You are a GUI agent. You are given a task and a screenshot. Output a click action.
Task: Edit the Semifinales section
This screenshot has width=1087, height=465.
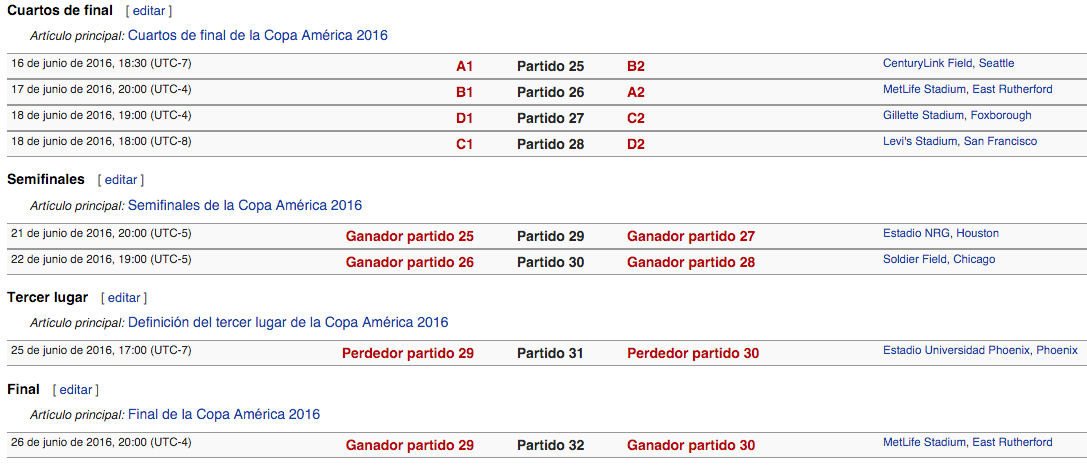click(121, 180)
